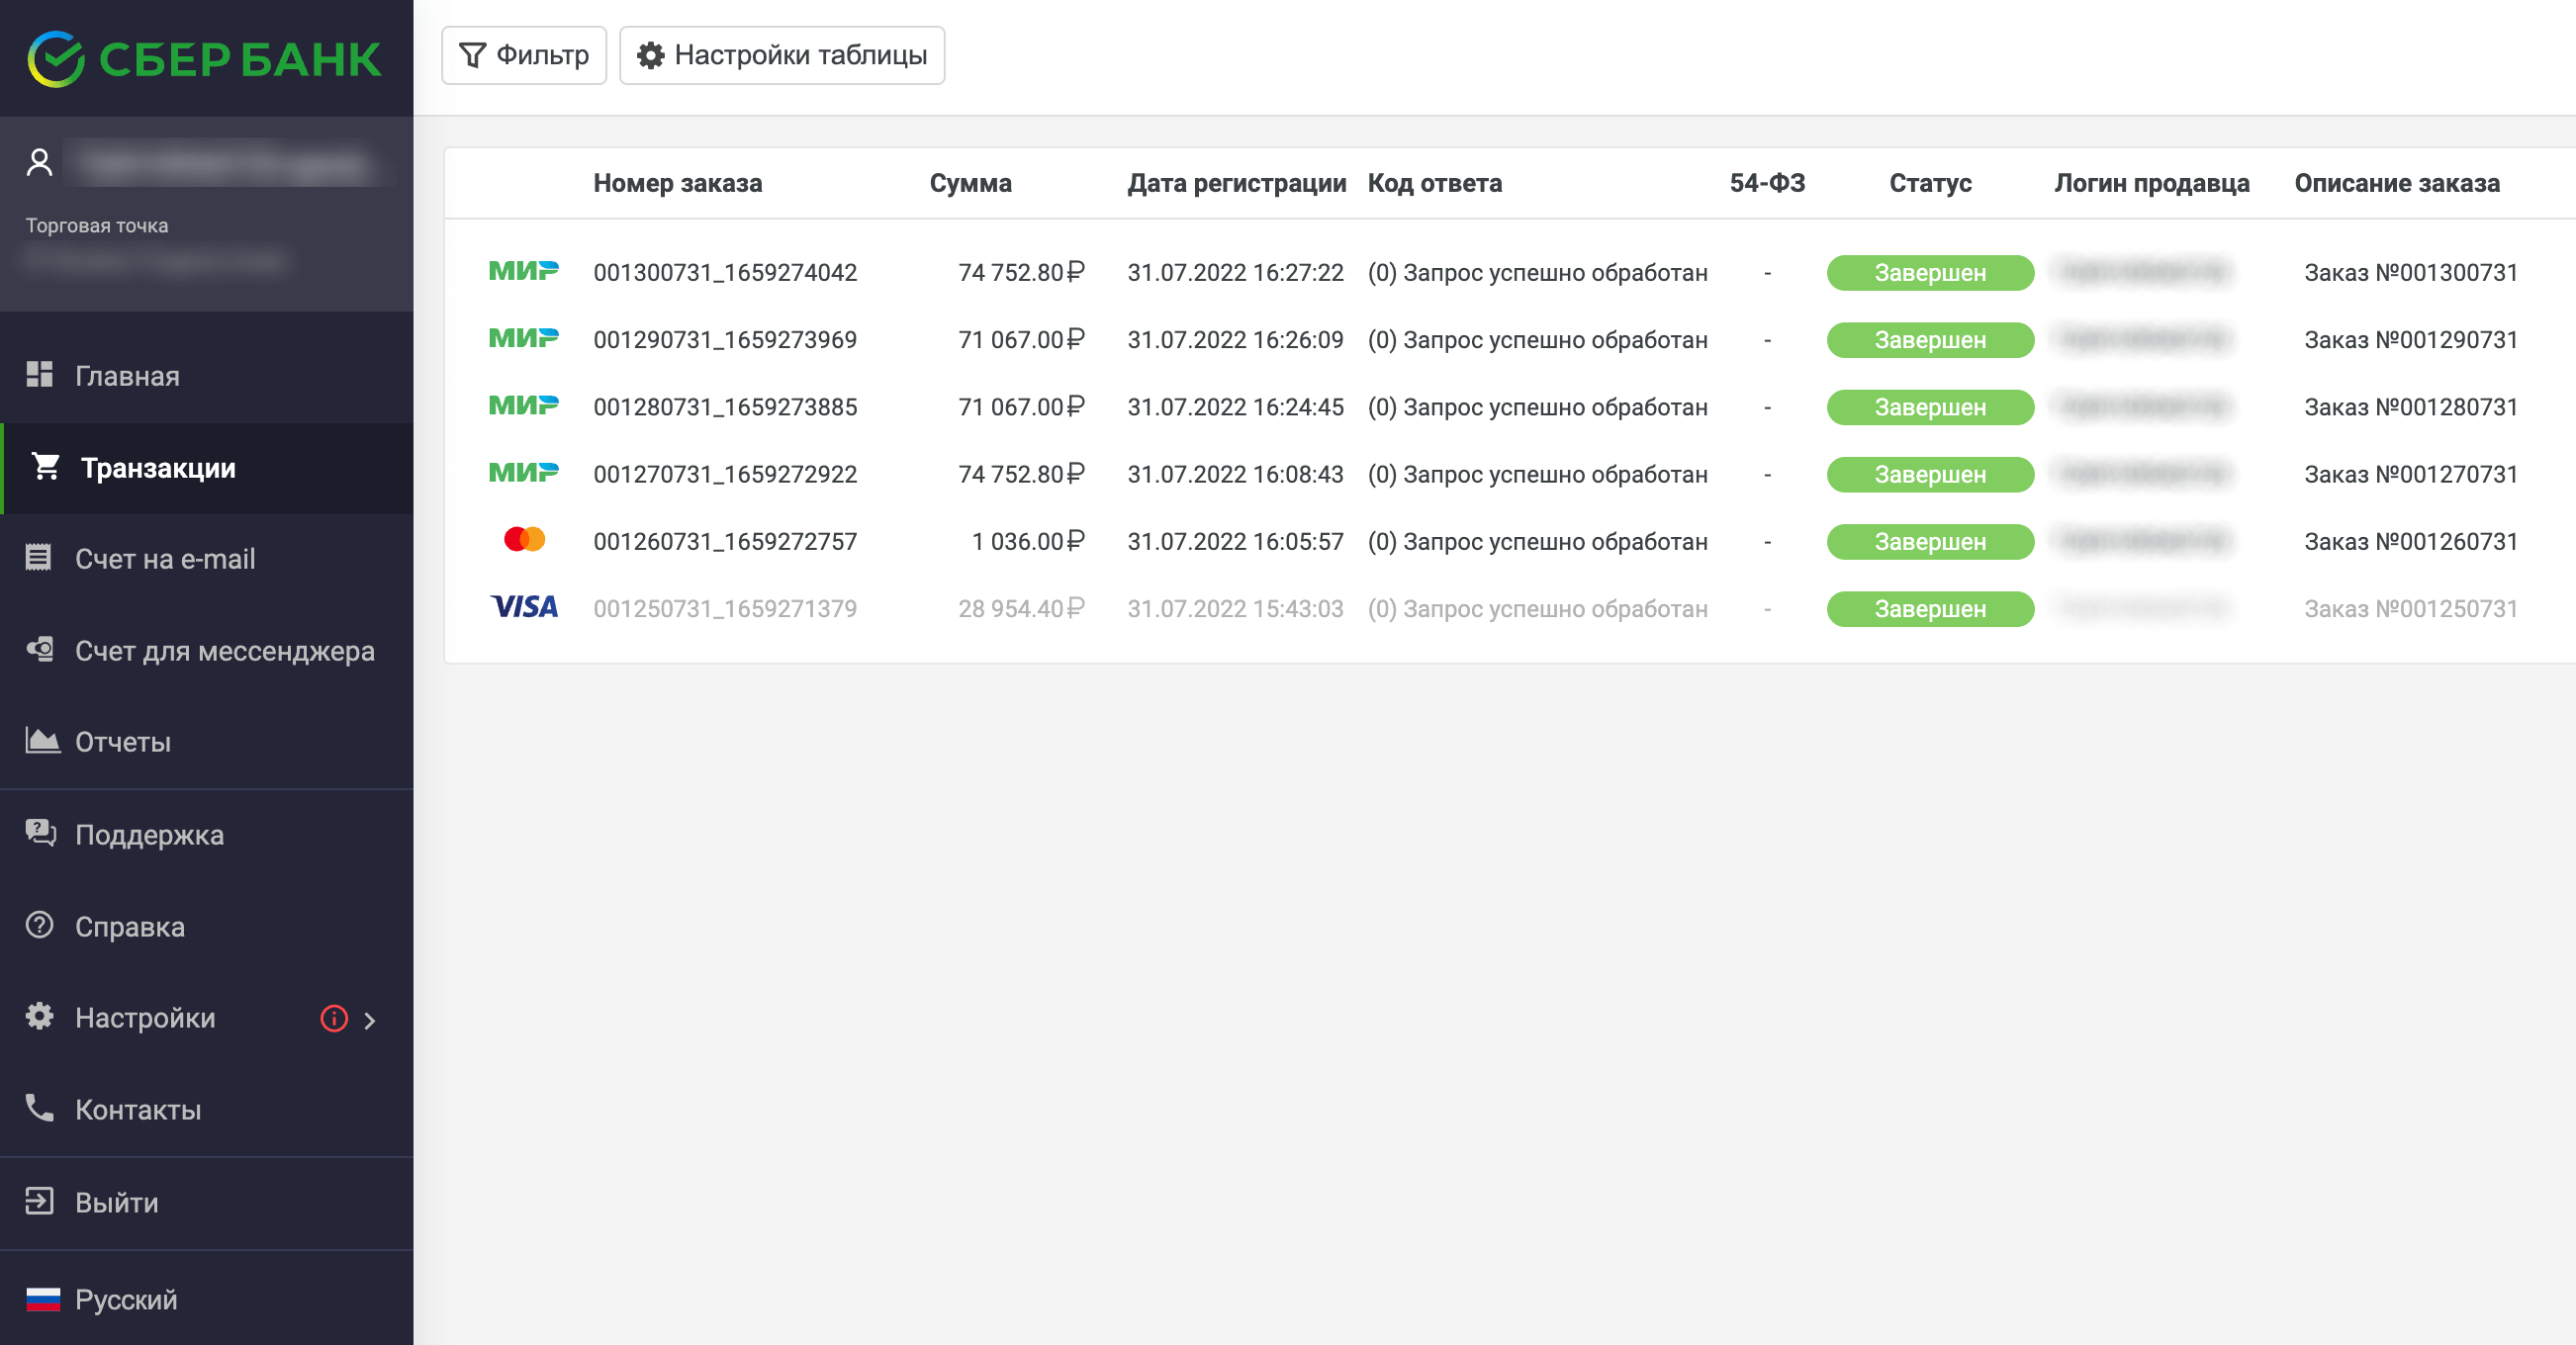The height and width of the screenshot is (1345, 2576).
Task: Open order 001270731_1659272922
Action: tap(725, 473)
